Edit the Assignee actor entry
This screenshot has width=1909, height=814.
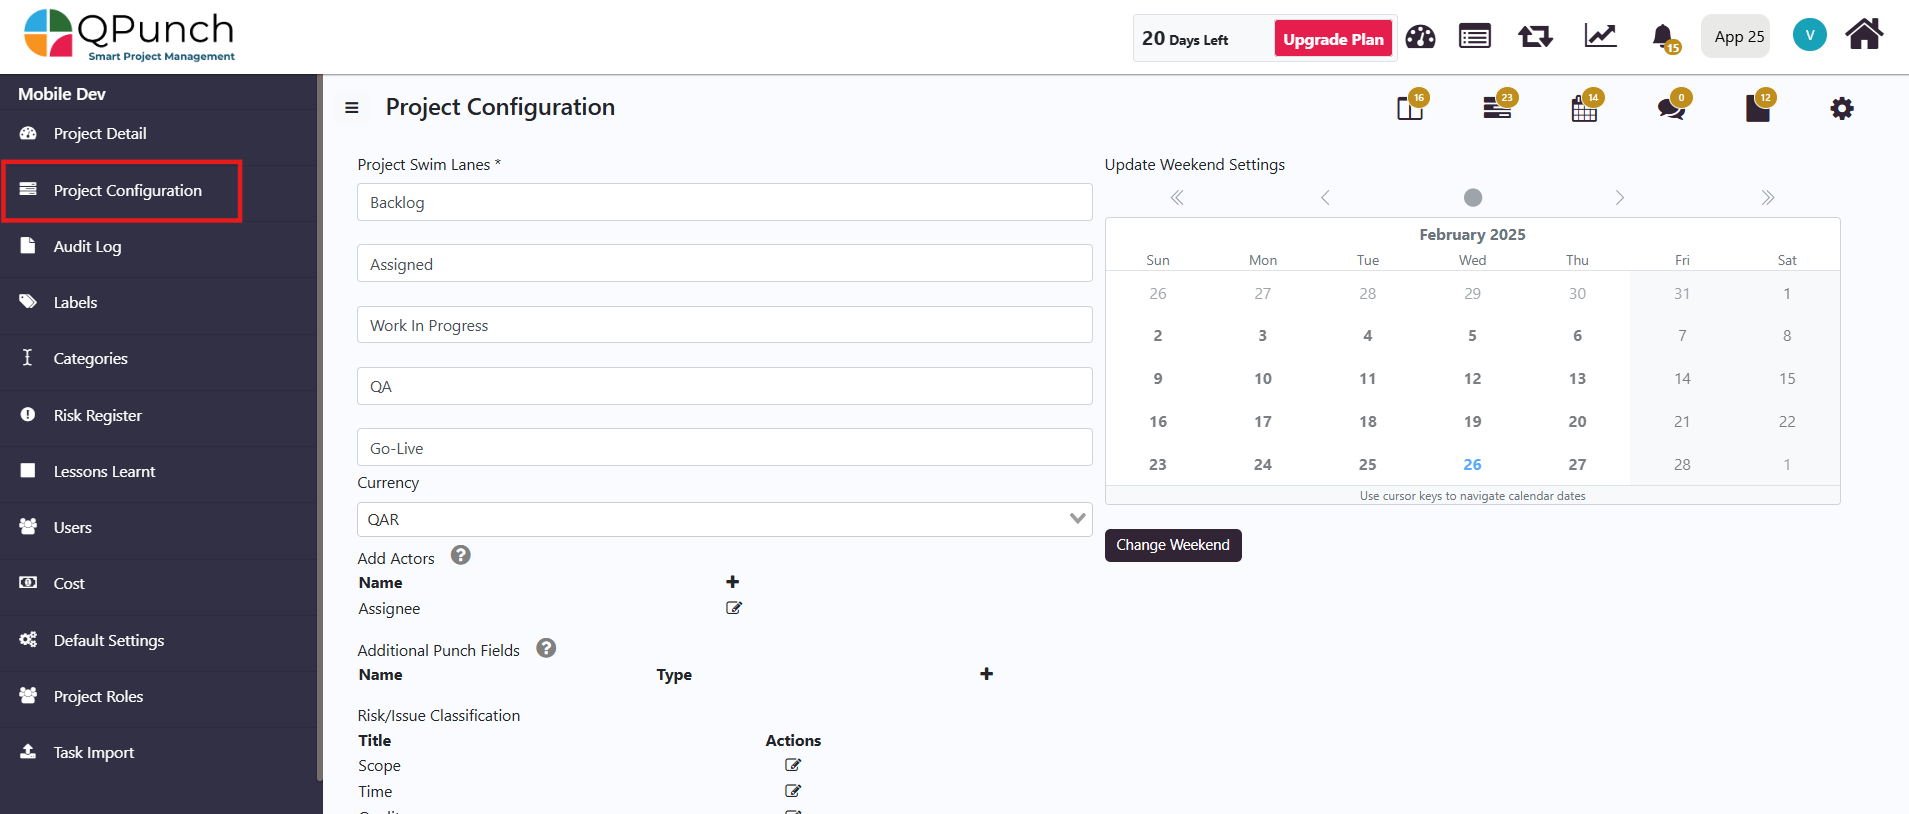(733, 608)
